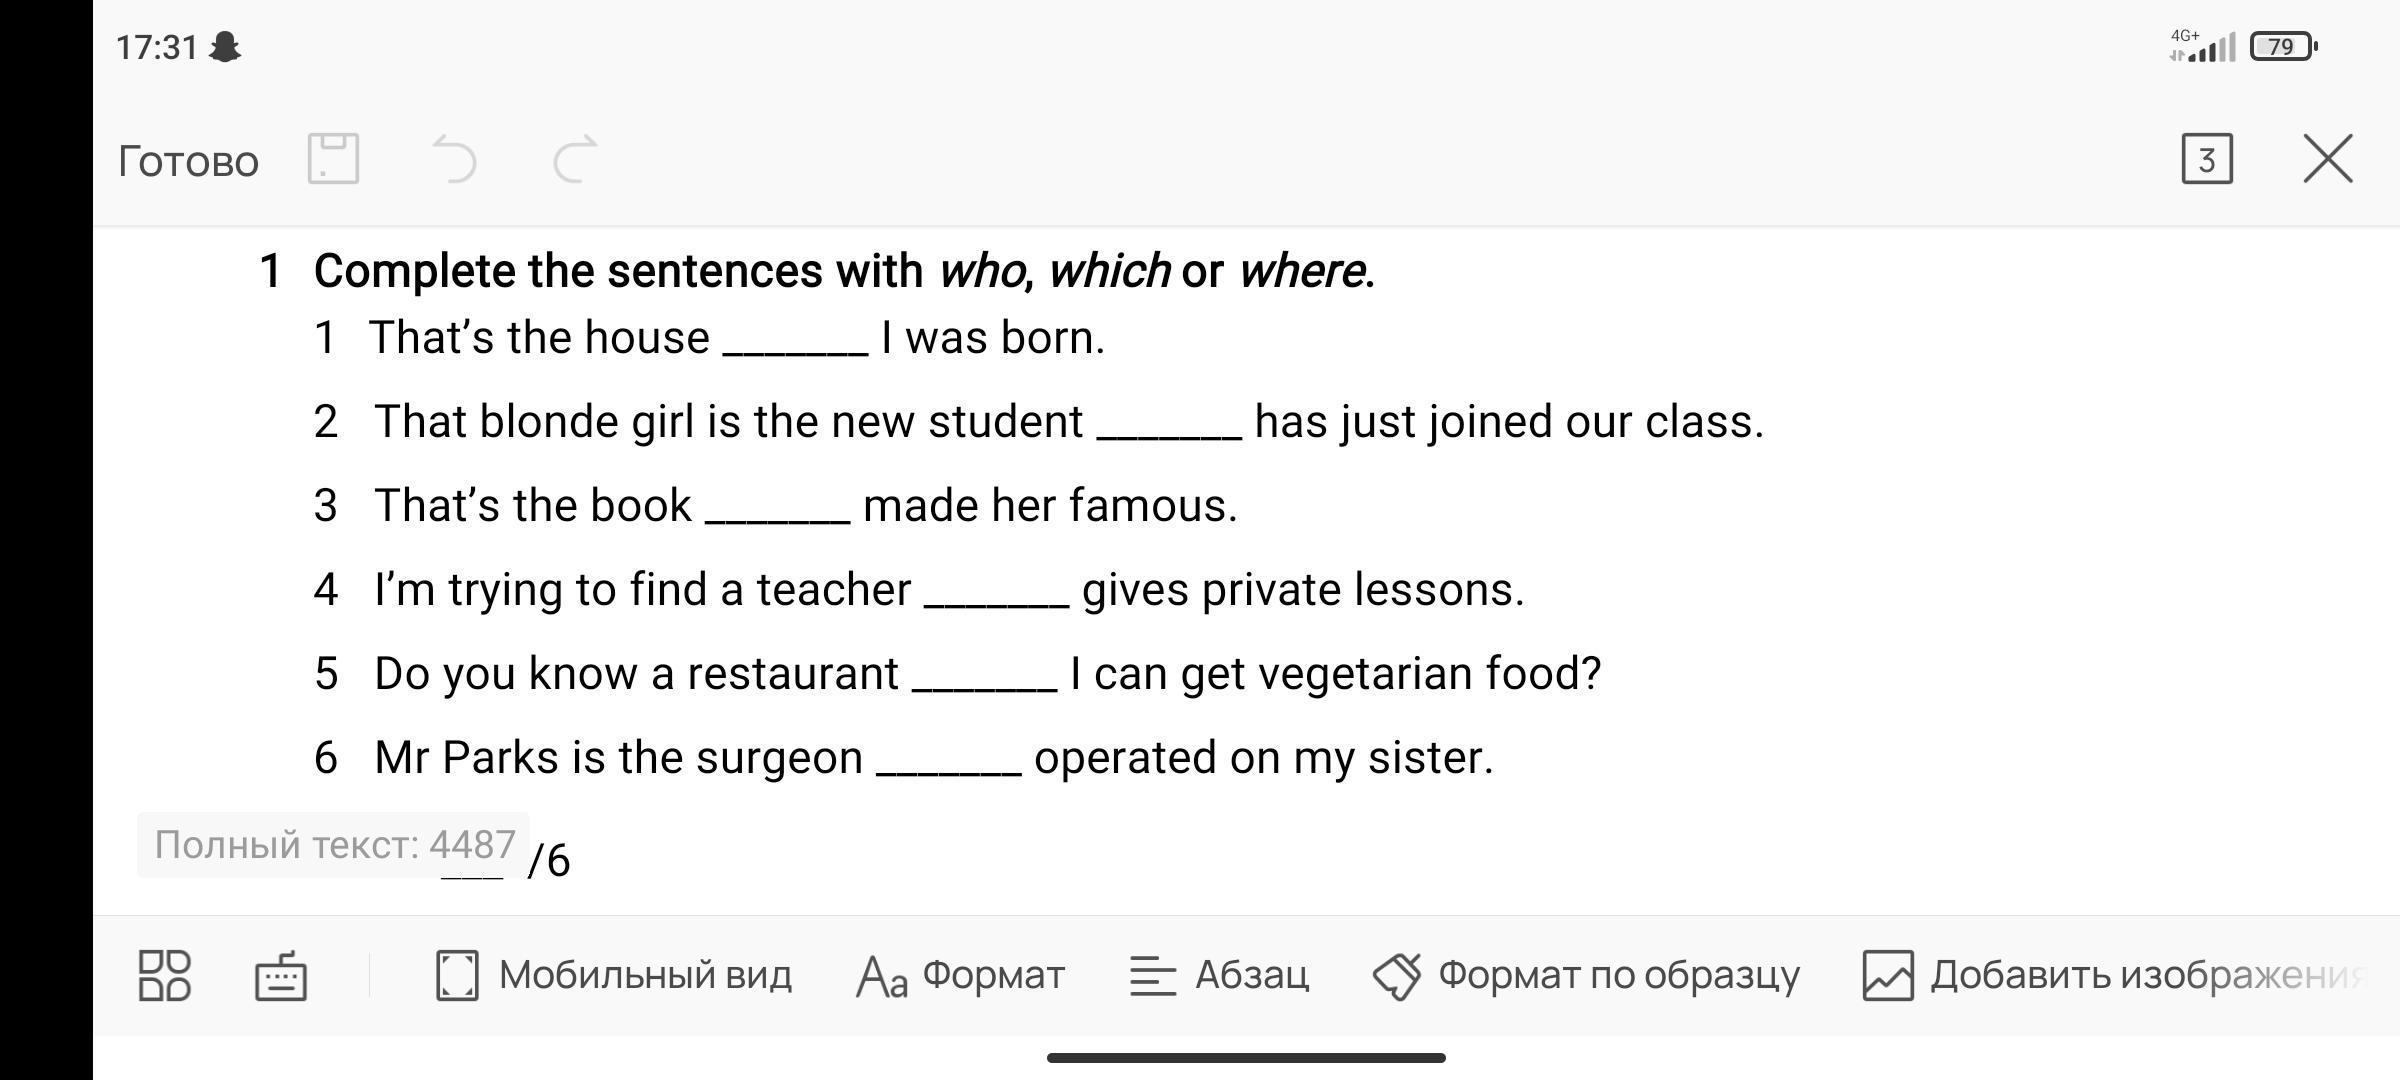Viewport: 2400px width, 1080px height.
Task: Tap the save document icon
Action: [x=333, y=159]
